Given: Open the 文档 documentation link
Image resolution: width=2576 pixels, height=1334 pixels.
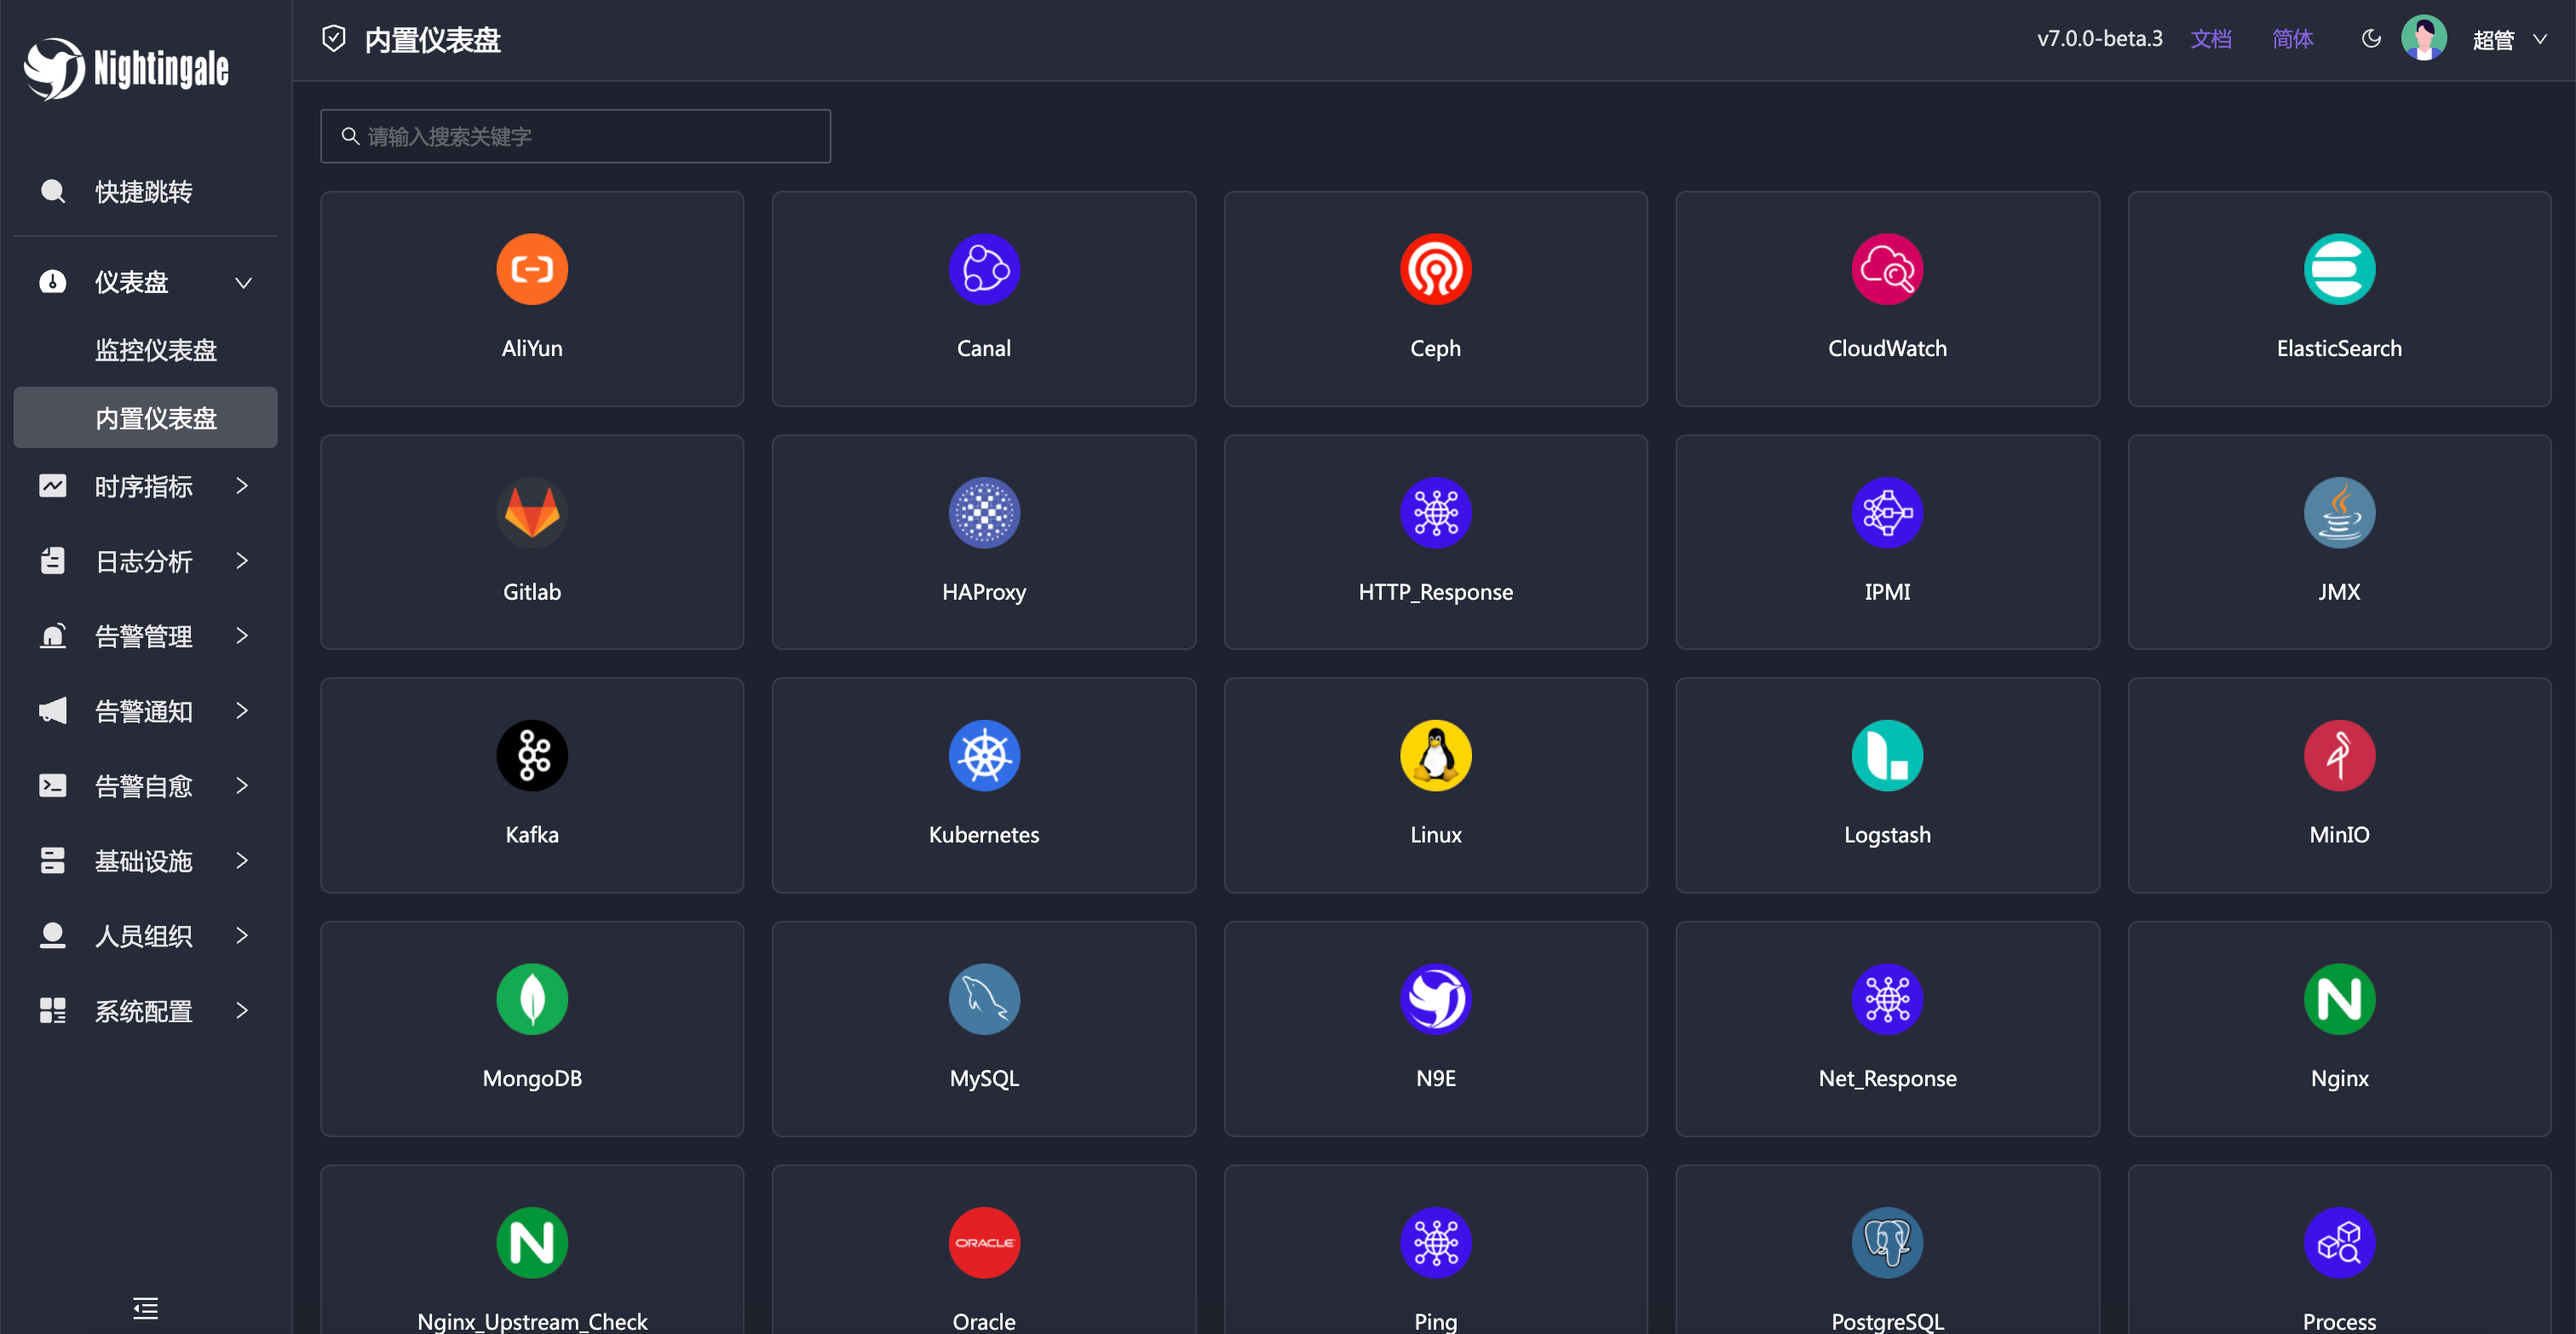Looking at the screenshot, I should coord(2210,39).
